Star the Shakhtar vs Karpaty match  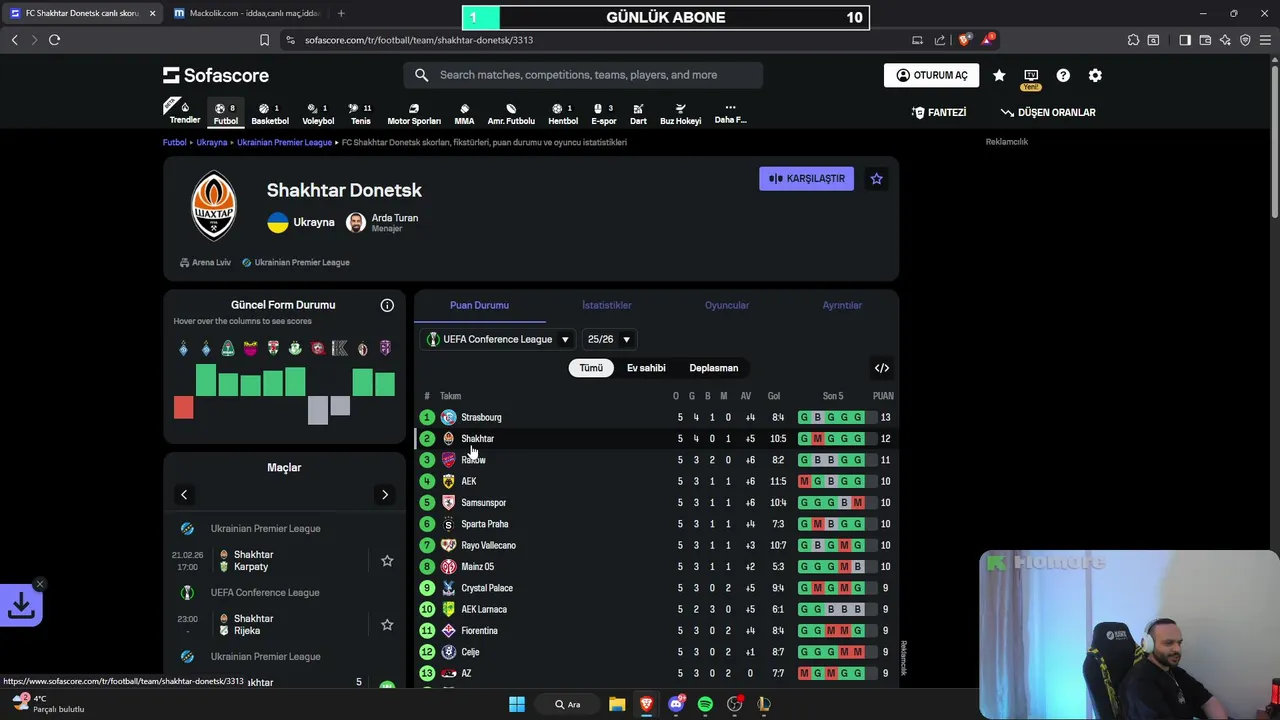[x=387, y=561]
